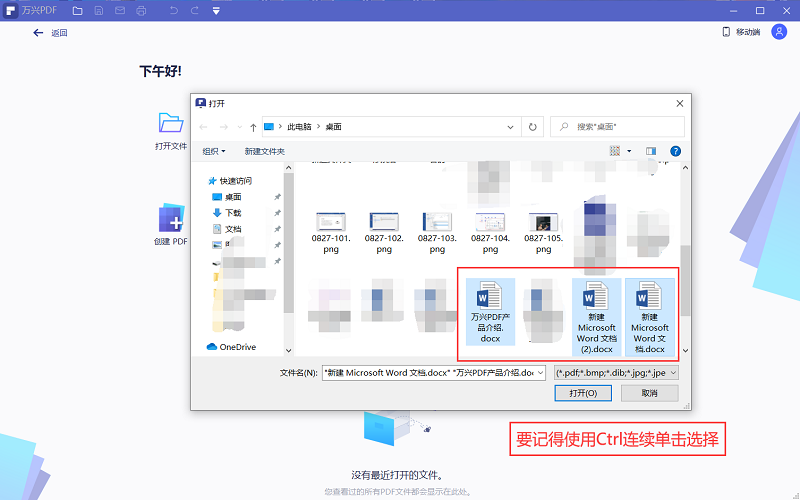Expand the 文件名 dropdown arrow

point(541,373)
